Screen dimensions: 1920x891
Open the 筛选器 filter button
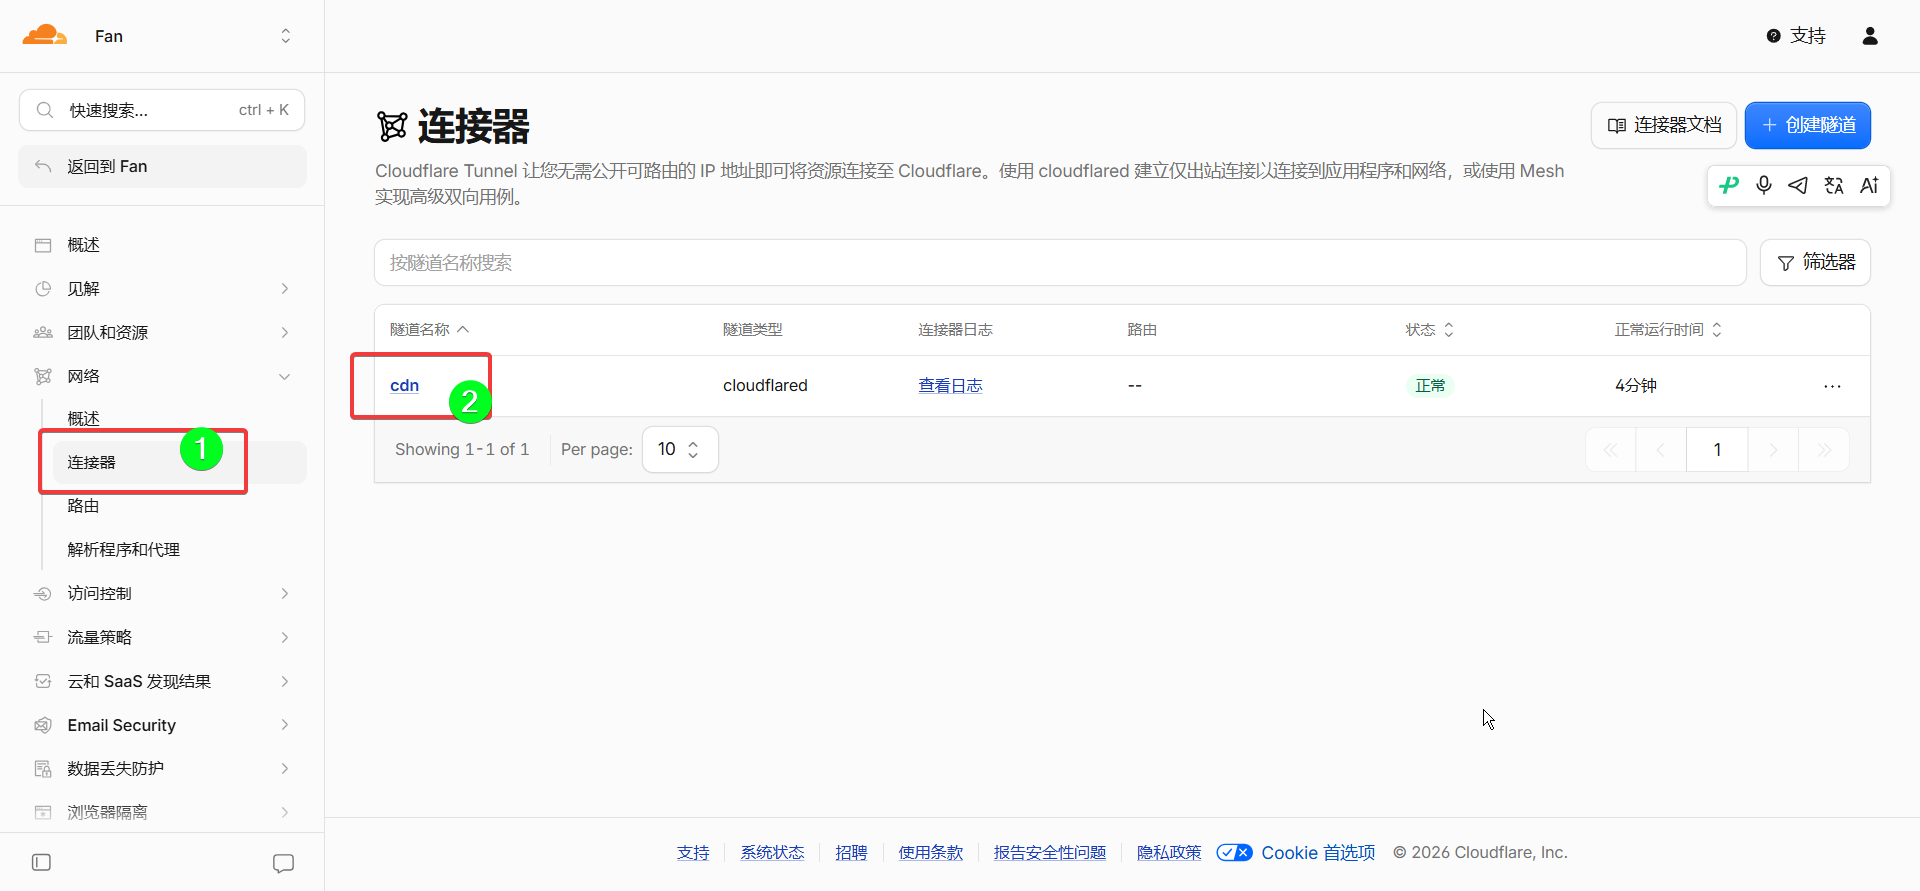tap(1815, 263)
